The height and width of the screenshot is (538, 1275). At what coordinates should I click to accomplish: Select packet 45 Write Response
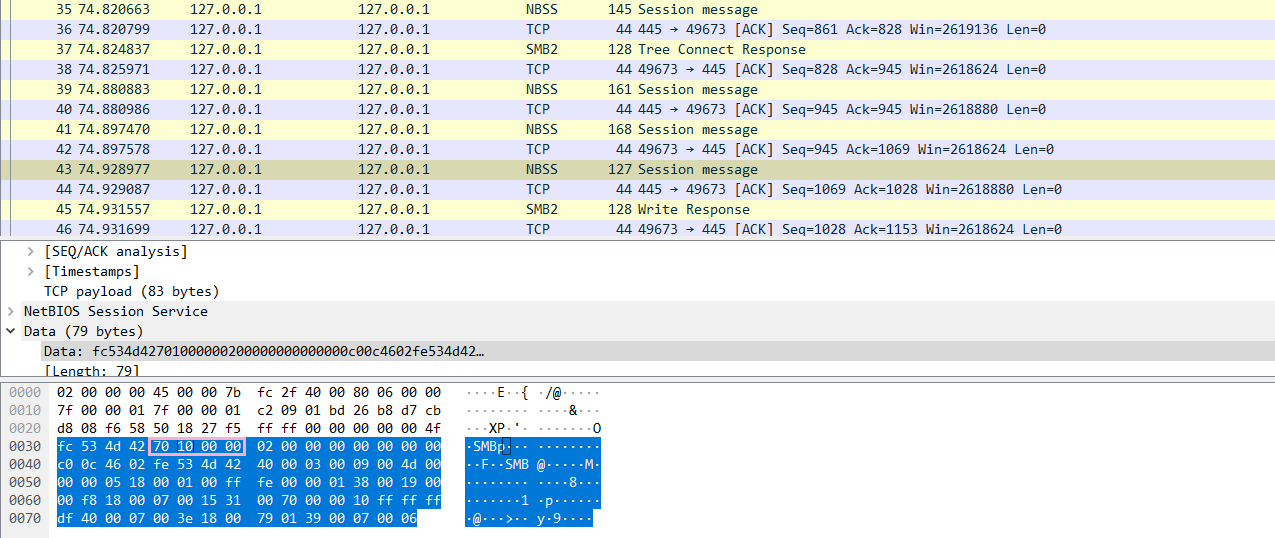tap(692, 209)
